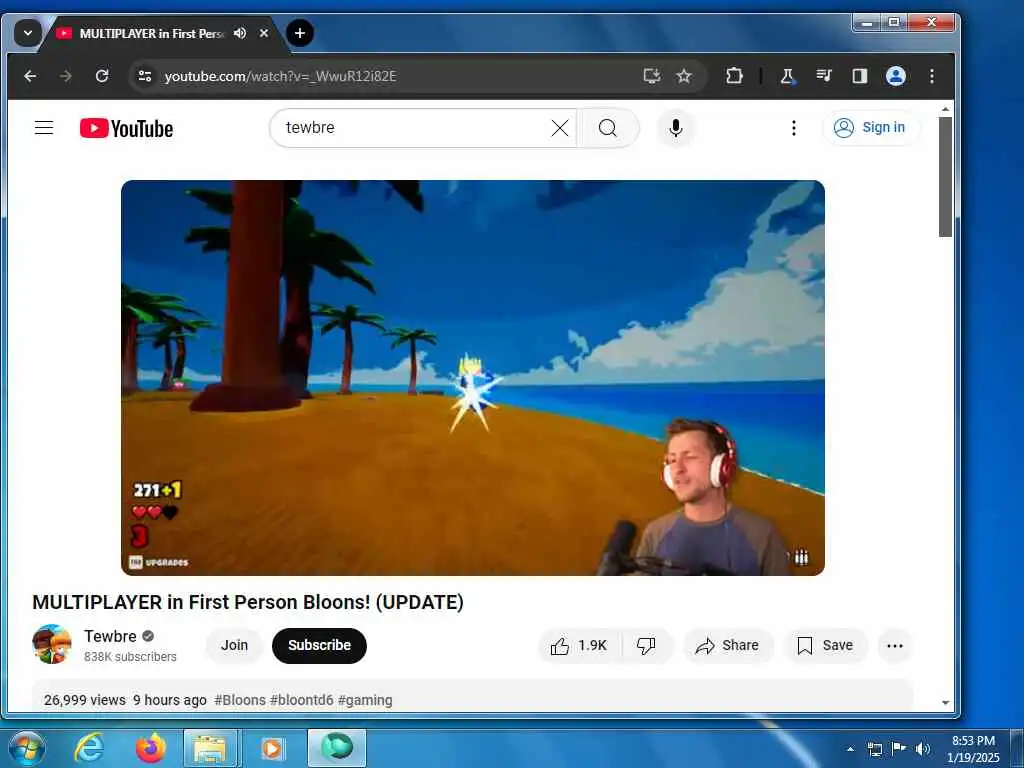The image size is (1024, 768).
Task: Share this video
Action: [728, 646]
